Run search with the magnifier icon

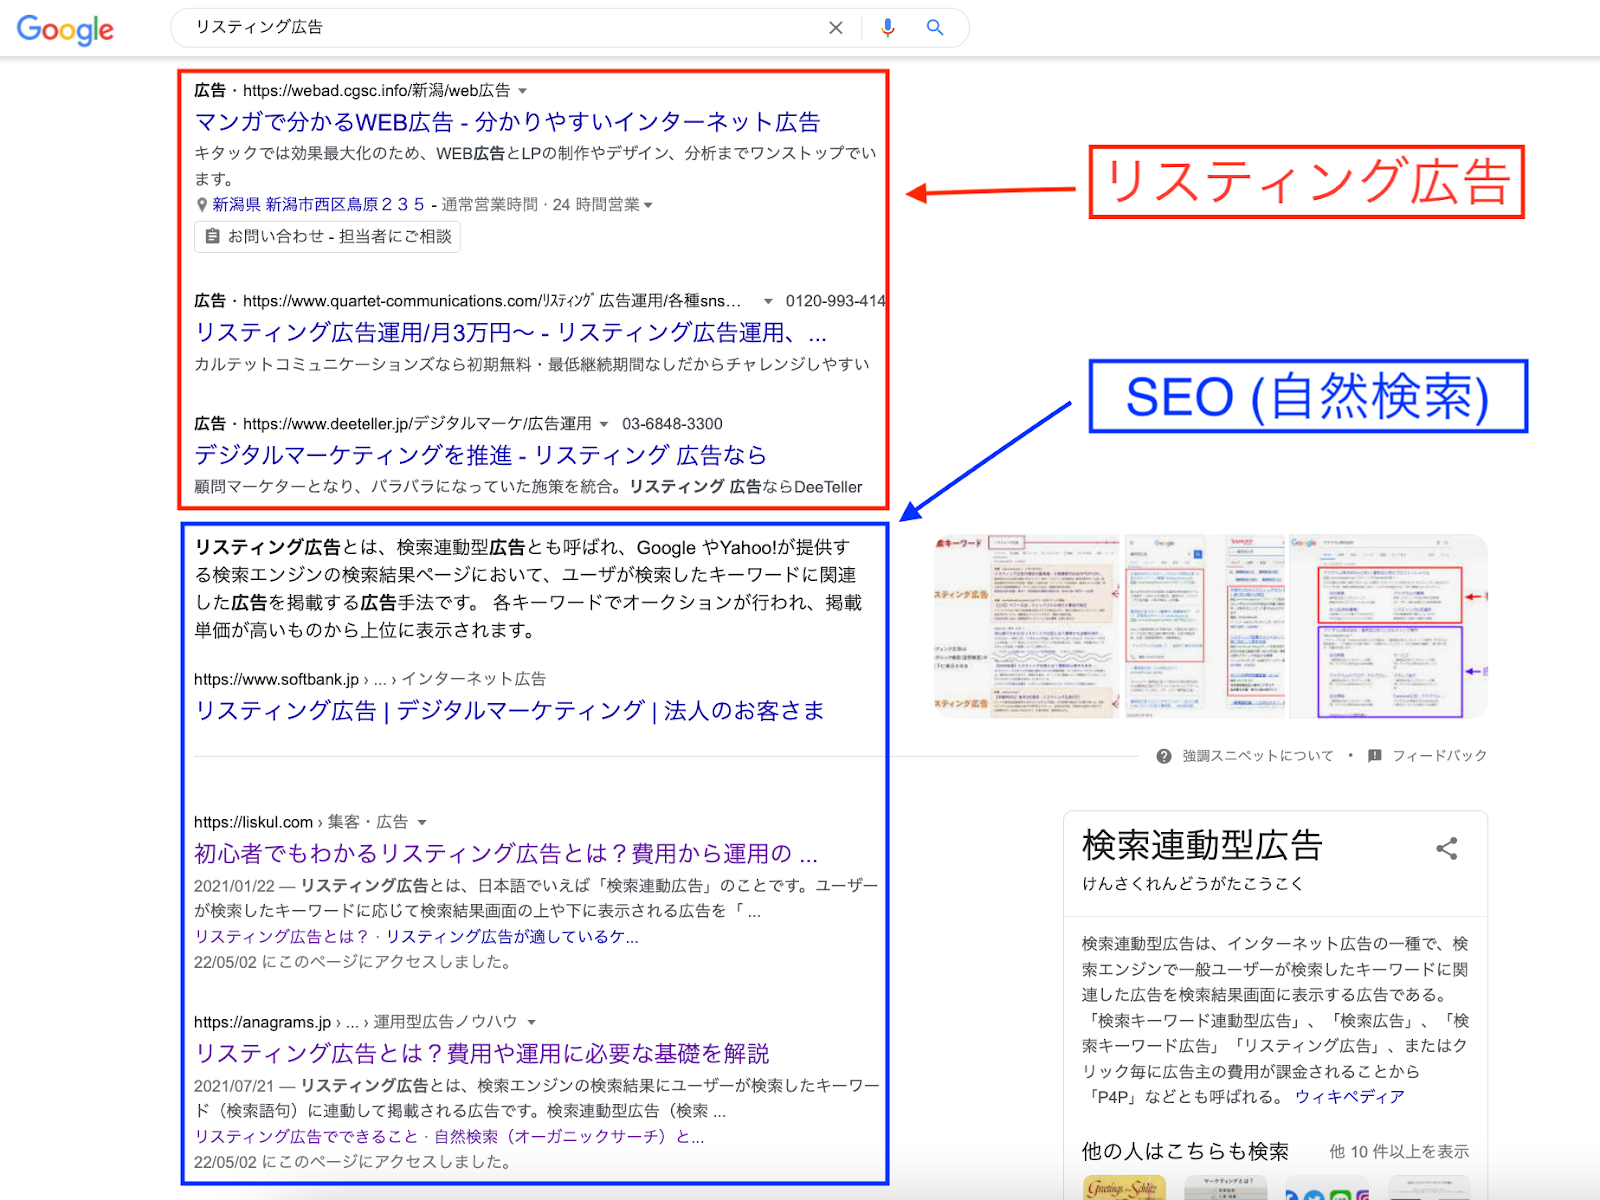[935, 28]
